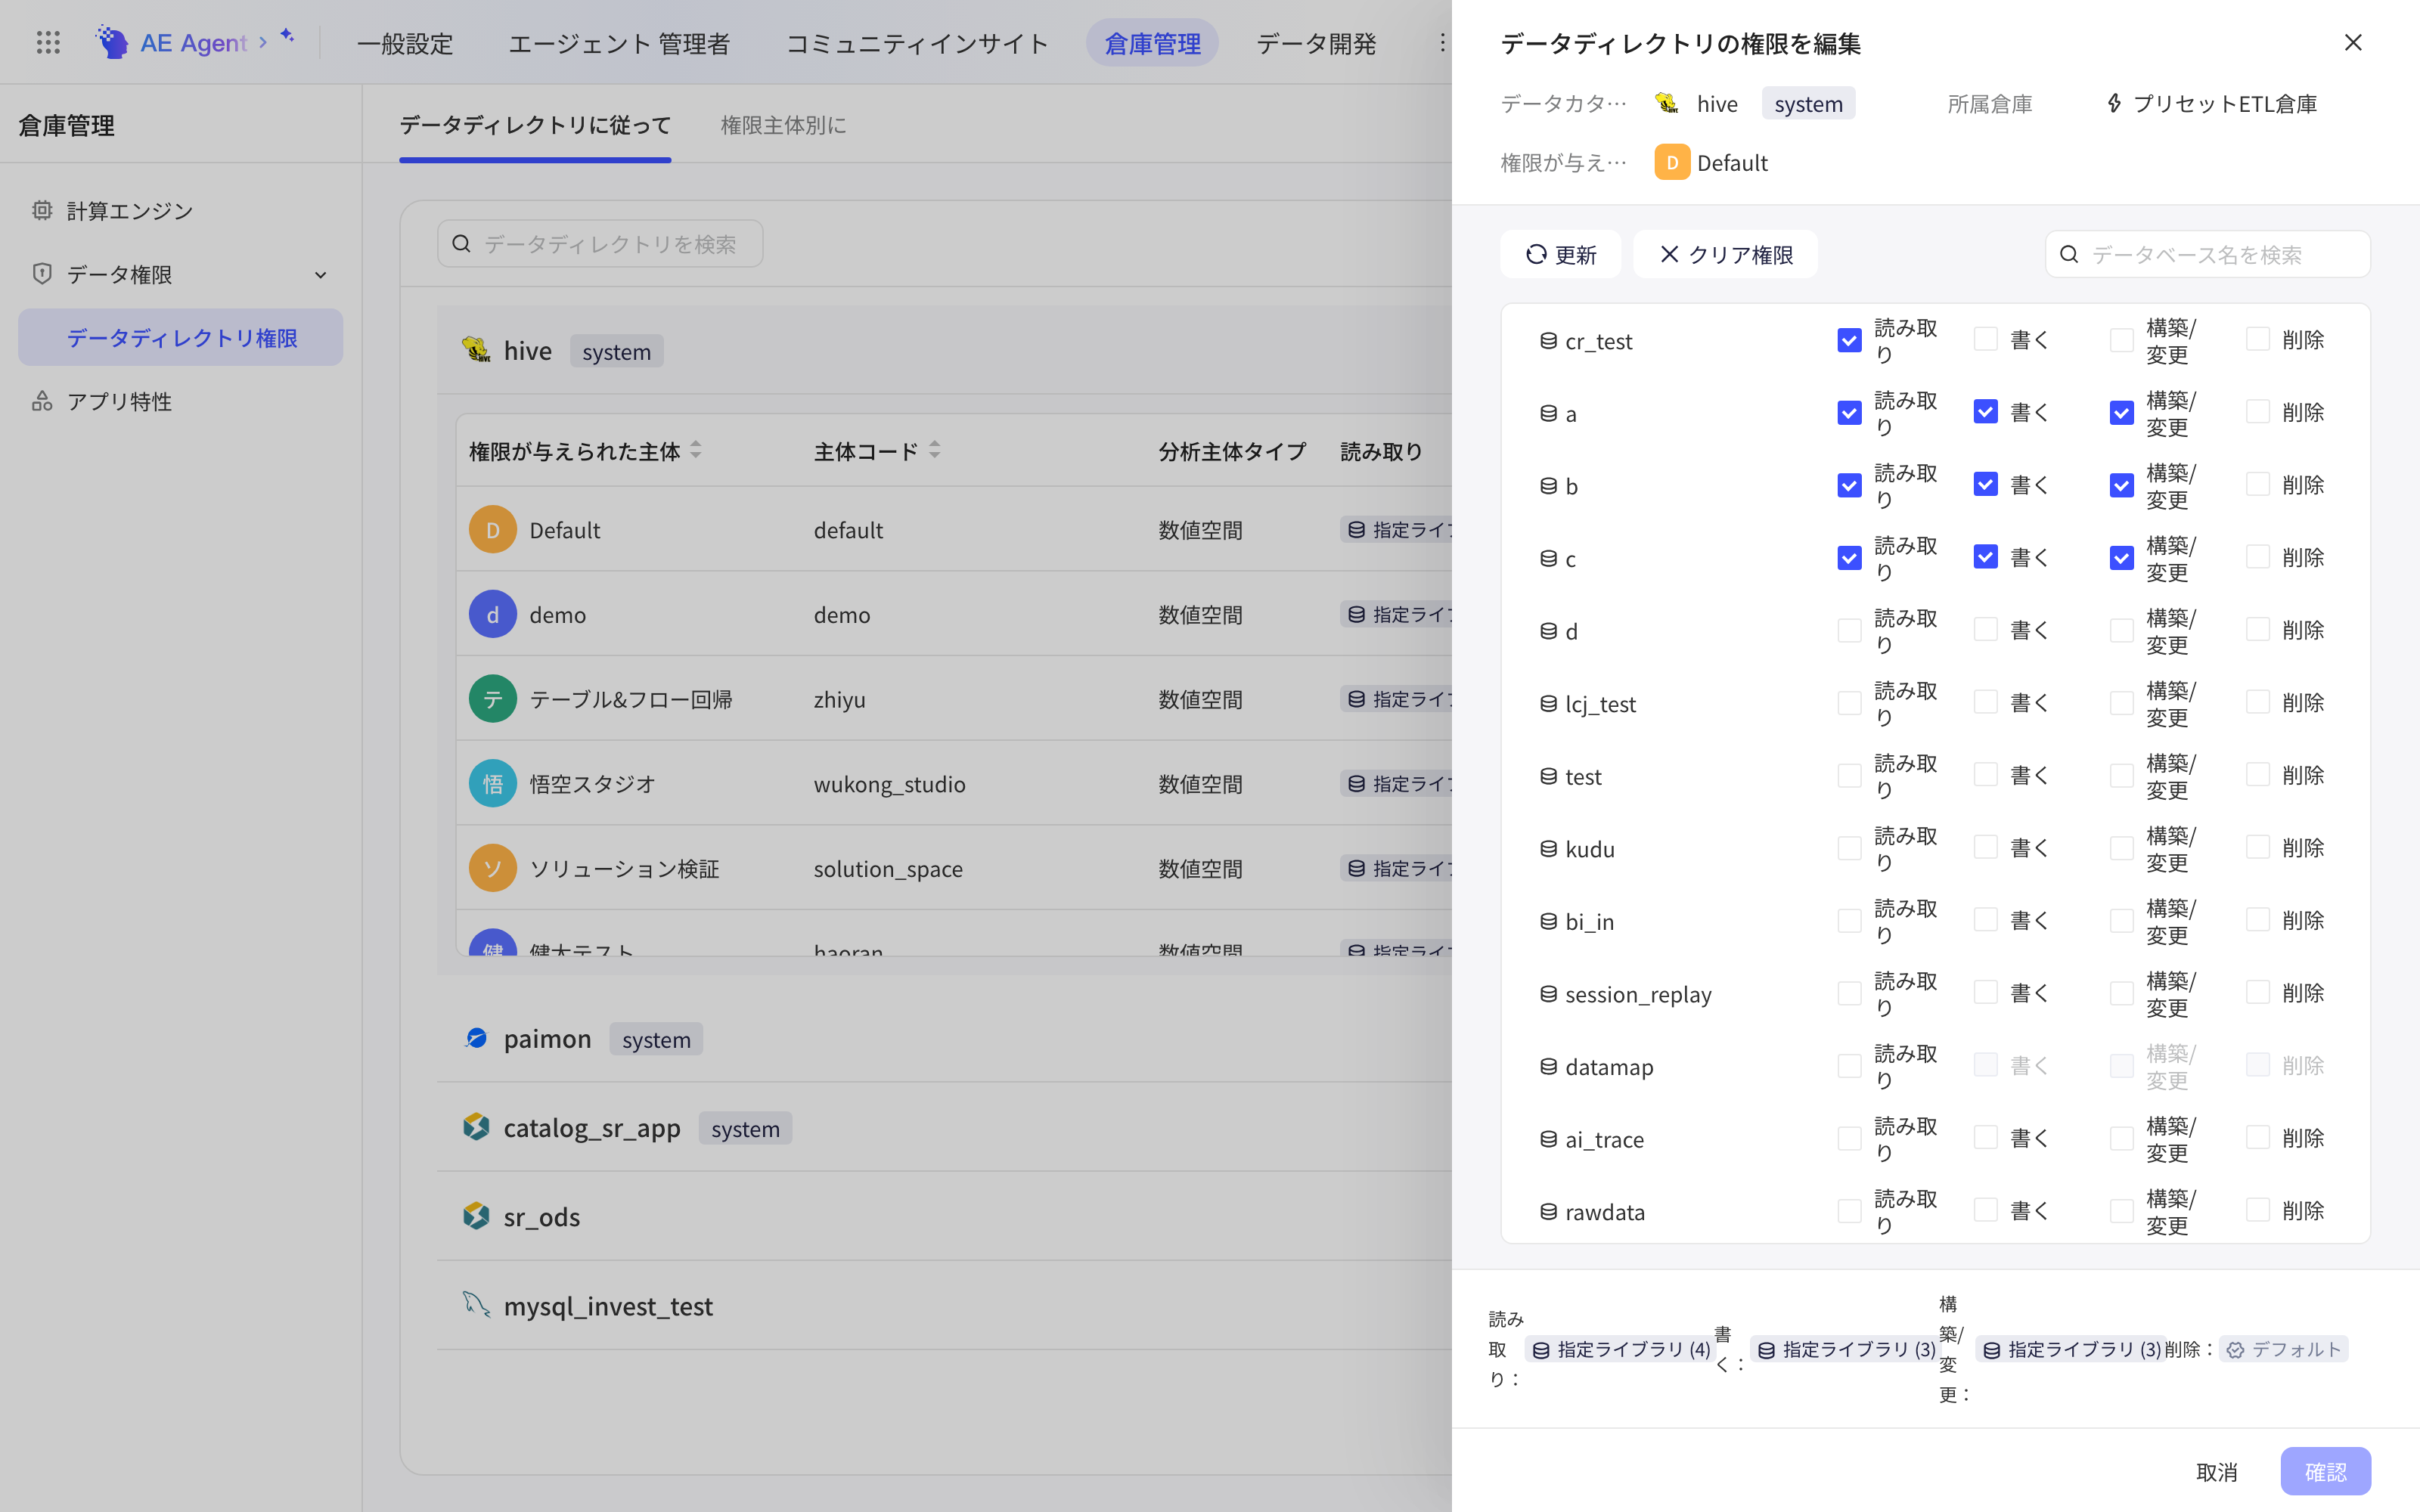The height and width of the screenshot is (1512, 2420).
Task: Click the catalog_sr_app cube icon
Action: click(476, 1127)
